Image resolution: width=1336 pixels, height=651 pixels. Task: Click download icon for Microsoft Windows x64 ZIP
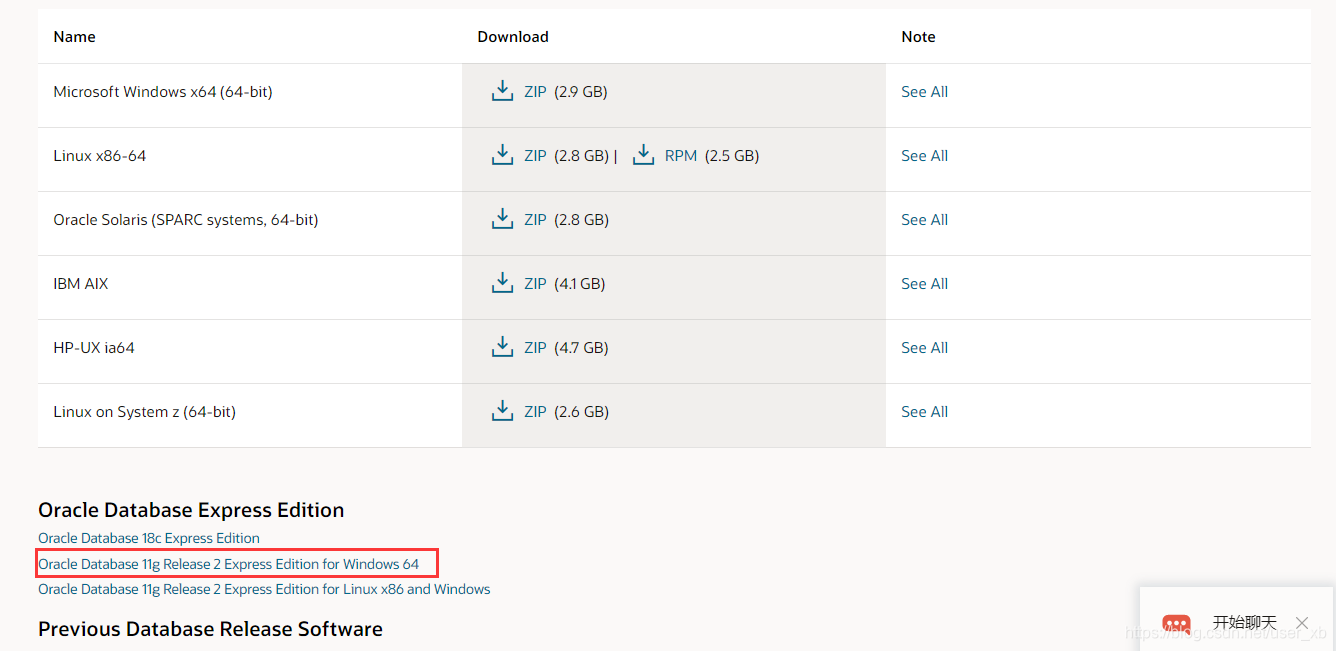(502, 91)
